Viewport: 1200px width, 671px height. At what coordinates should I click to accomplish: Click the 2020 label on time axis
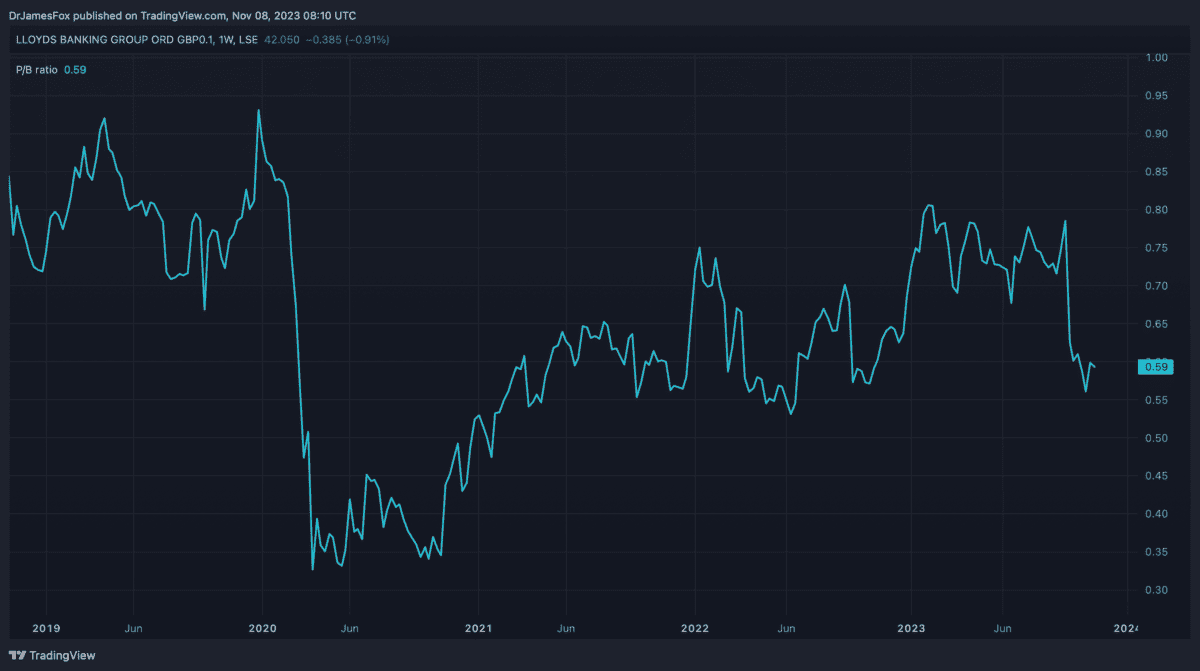tap(262, 629)
